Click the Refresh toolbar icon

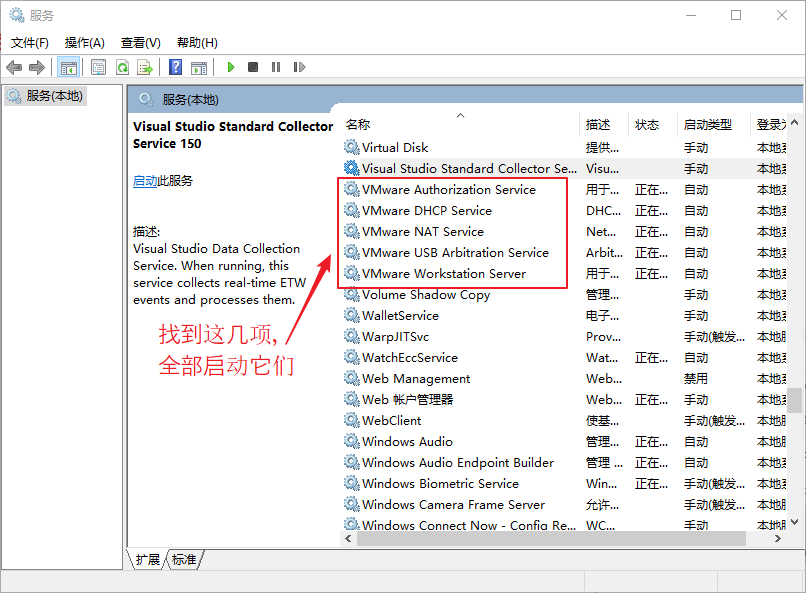point(122,67)
